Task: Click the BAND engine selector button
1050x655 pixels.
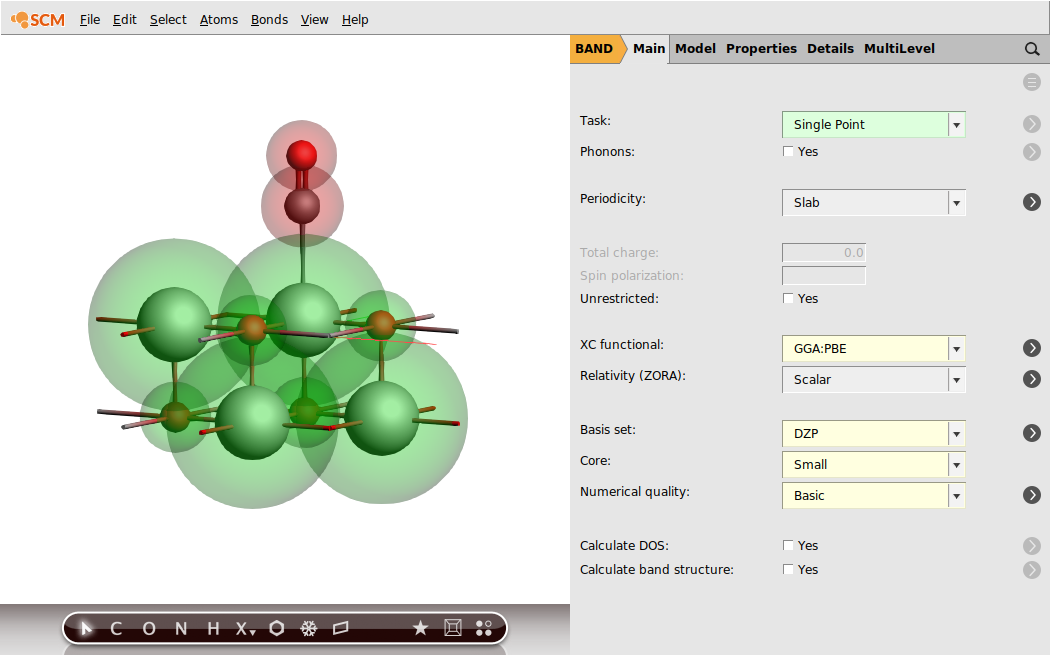Action: click(595, 49)
